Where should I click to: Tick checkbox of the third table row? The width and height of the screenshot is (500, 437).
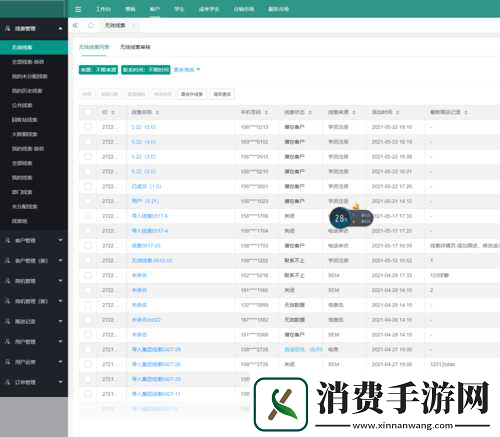point(88,156)
